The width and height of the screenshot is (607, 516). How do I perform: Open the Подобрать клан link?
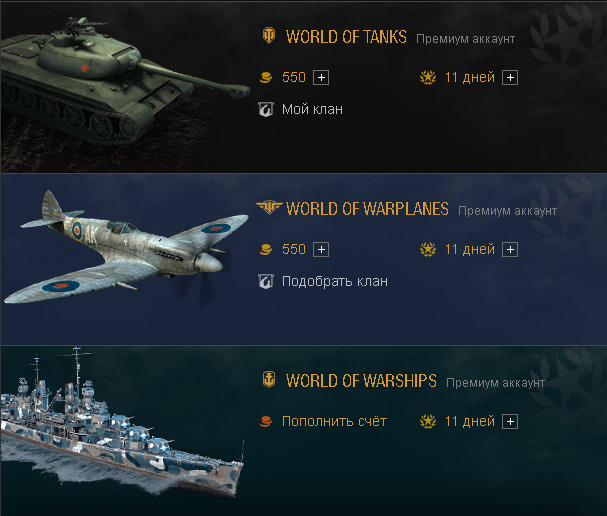[x=334, y=281]
